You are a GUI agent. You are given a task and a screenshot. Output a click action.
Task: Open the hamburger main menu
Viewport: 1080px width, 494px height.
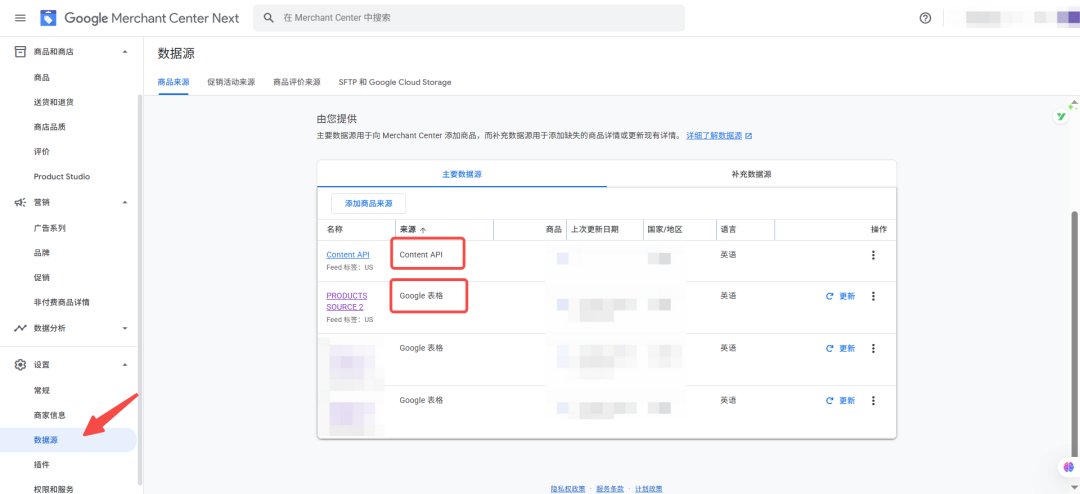click(x=20, y=18)
